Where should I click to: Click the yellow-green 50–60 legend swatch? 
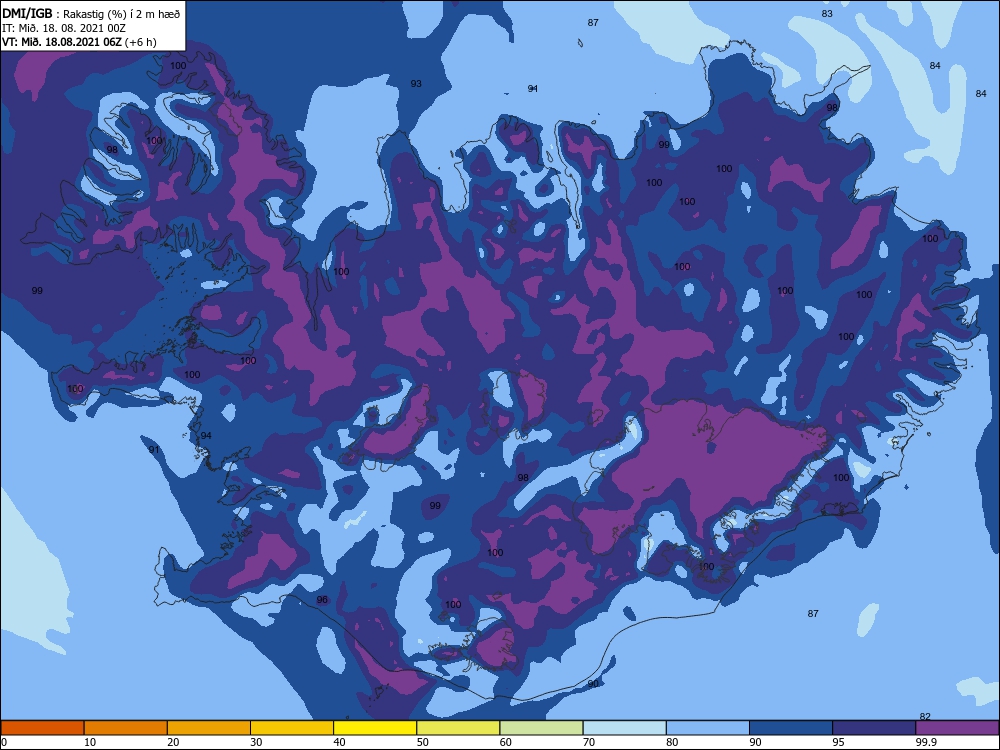pos(458,728)
